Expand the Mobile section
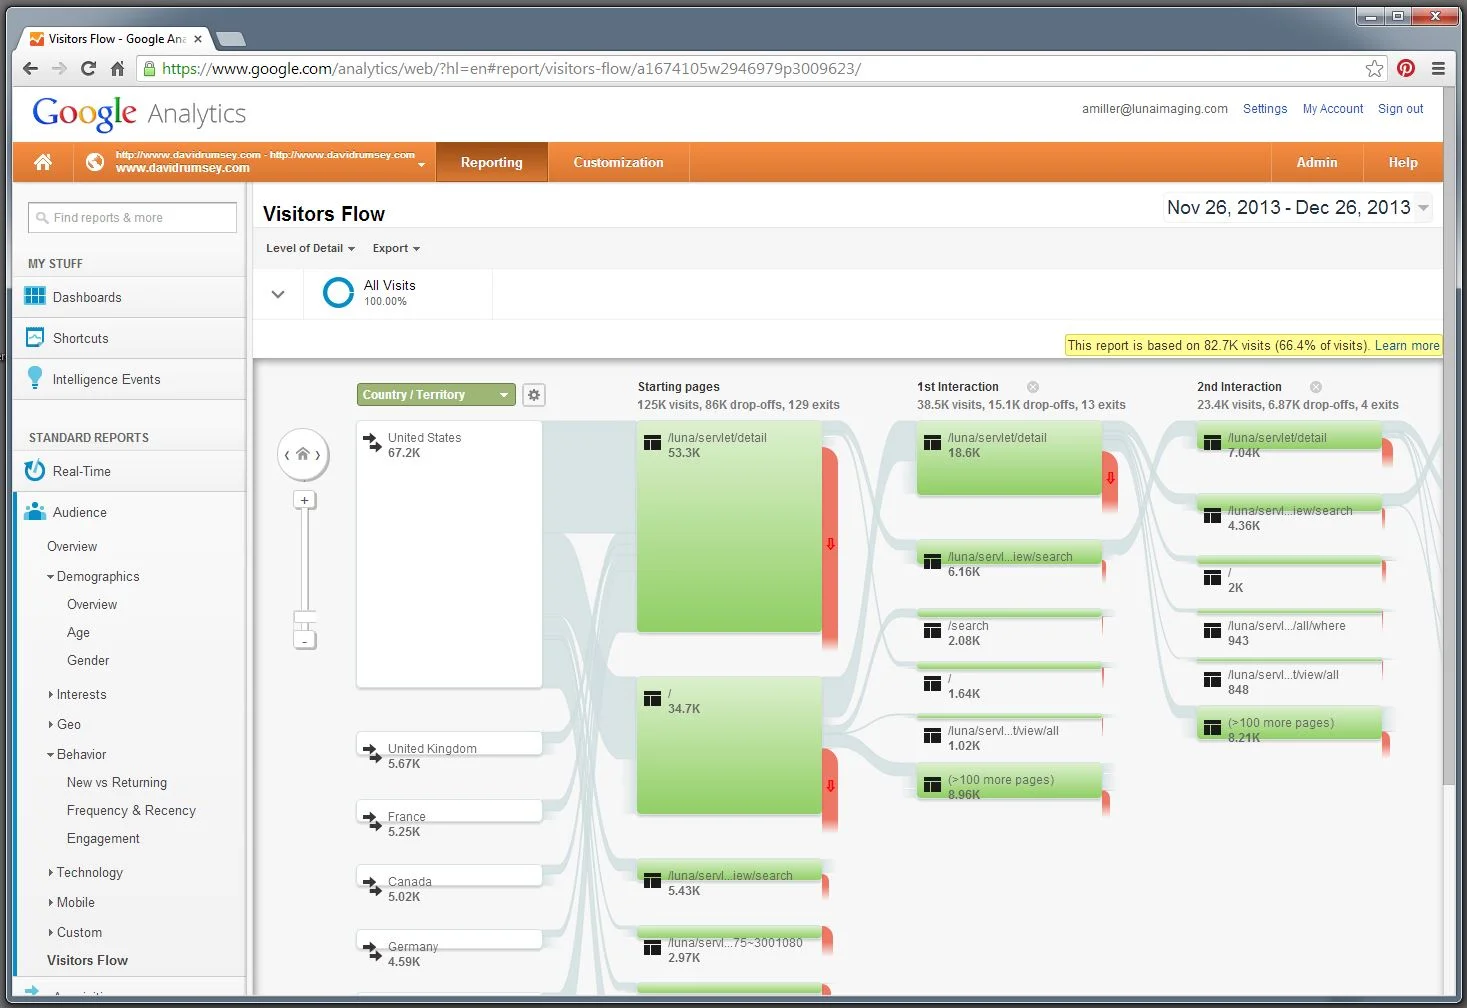The height and width of the screenshot is (1008, 1467). click(50, 902)
